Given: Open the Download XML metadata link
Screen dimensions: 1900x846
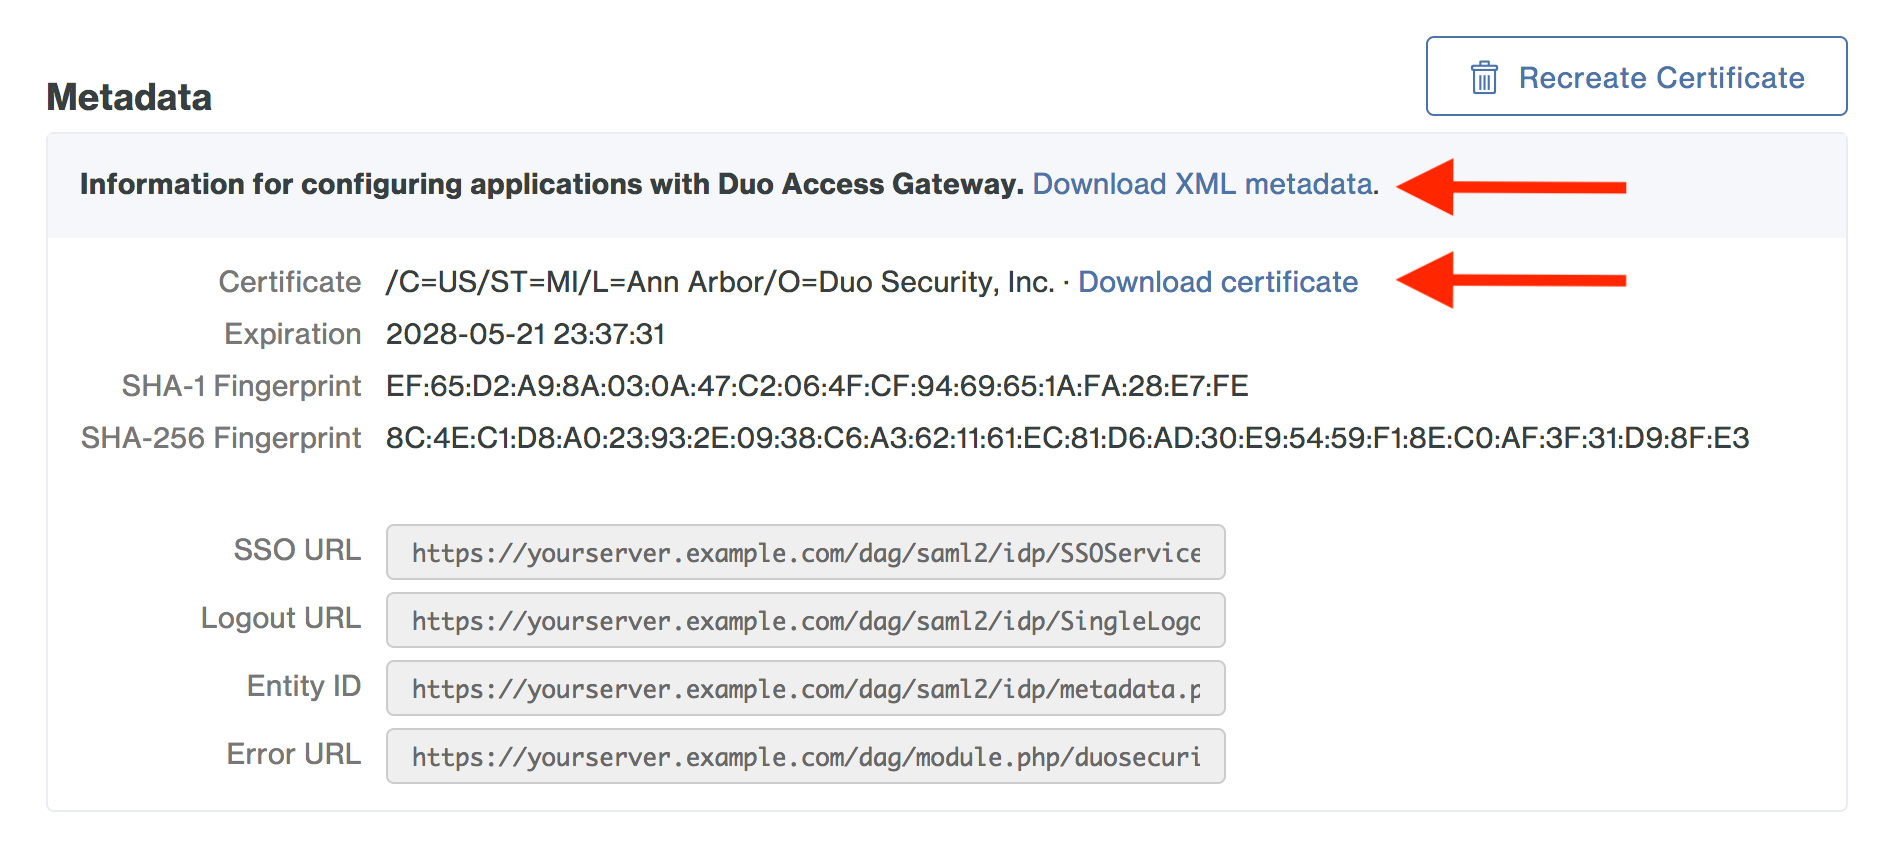Looking at the screenshot, I should [x=1203, y=184].
